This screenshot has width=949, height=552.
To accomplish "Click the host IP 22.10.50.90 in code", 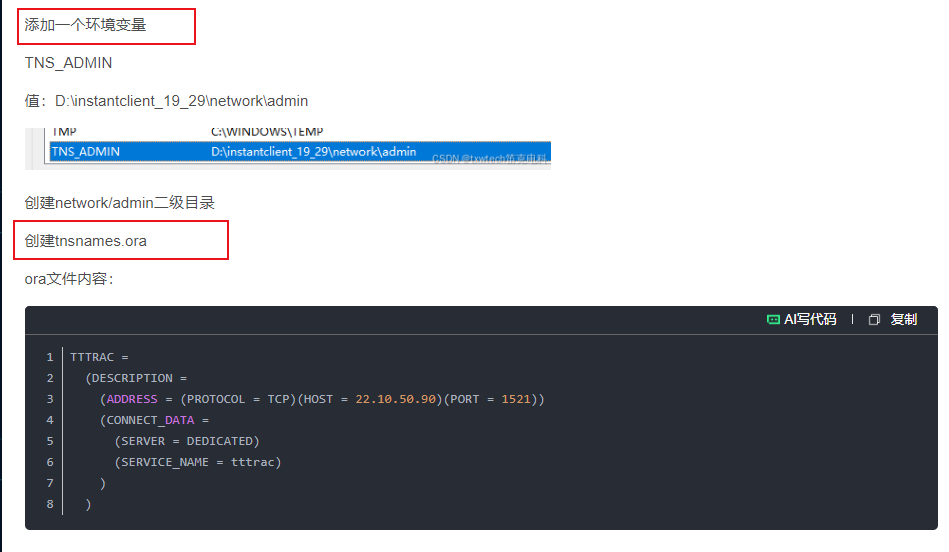I will [396, 399].
